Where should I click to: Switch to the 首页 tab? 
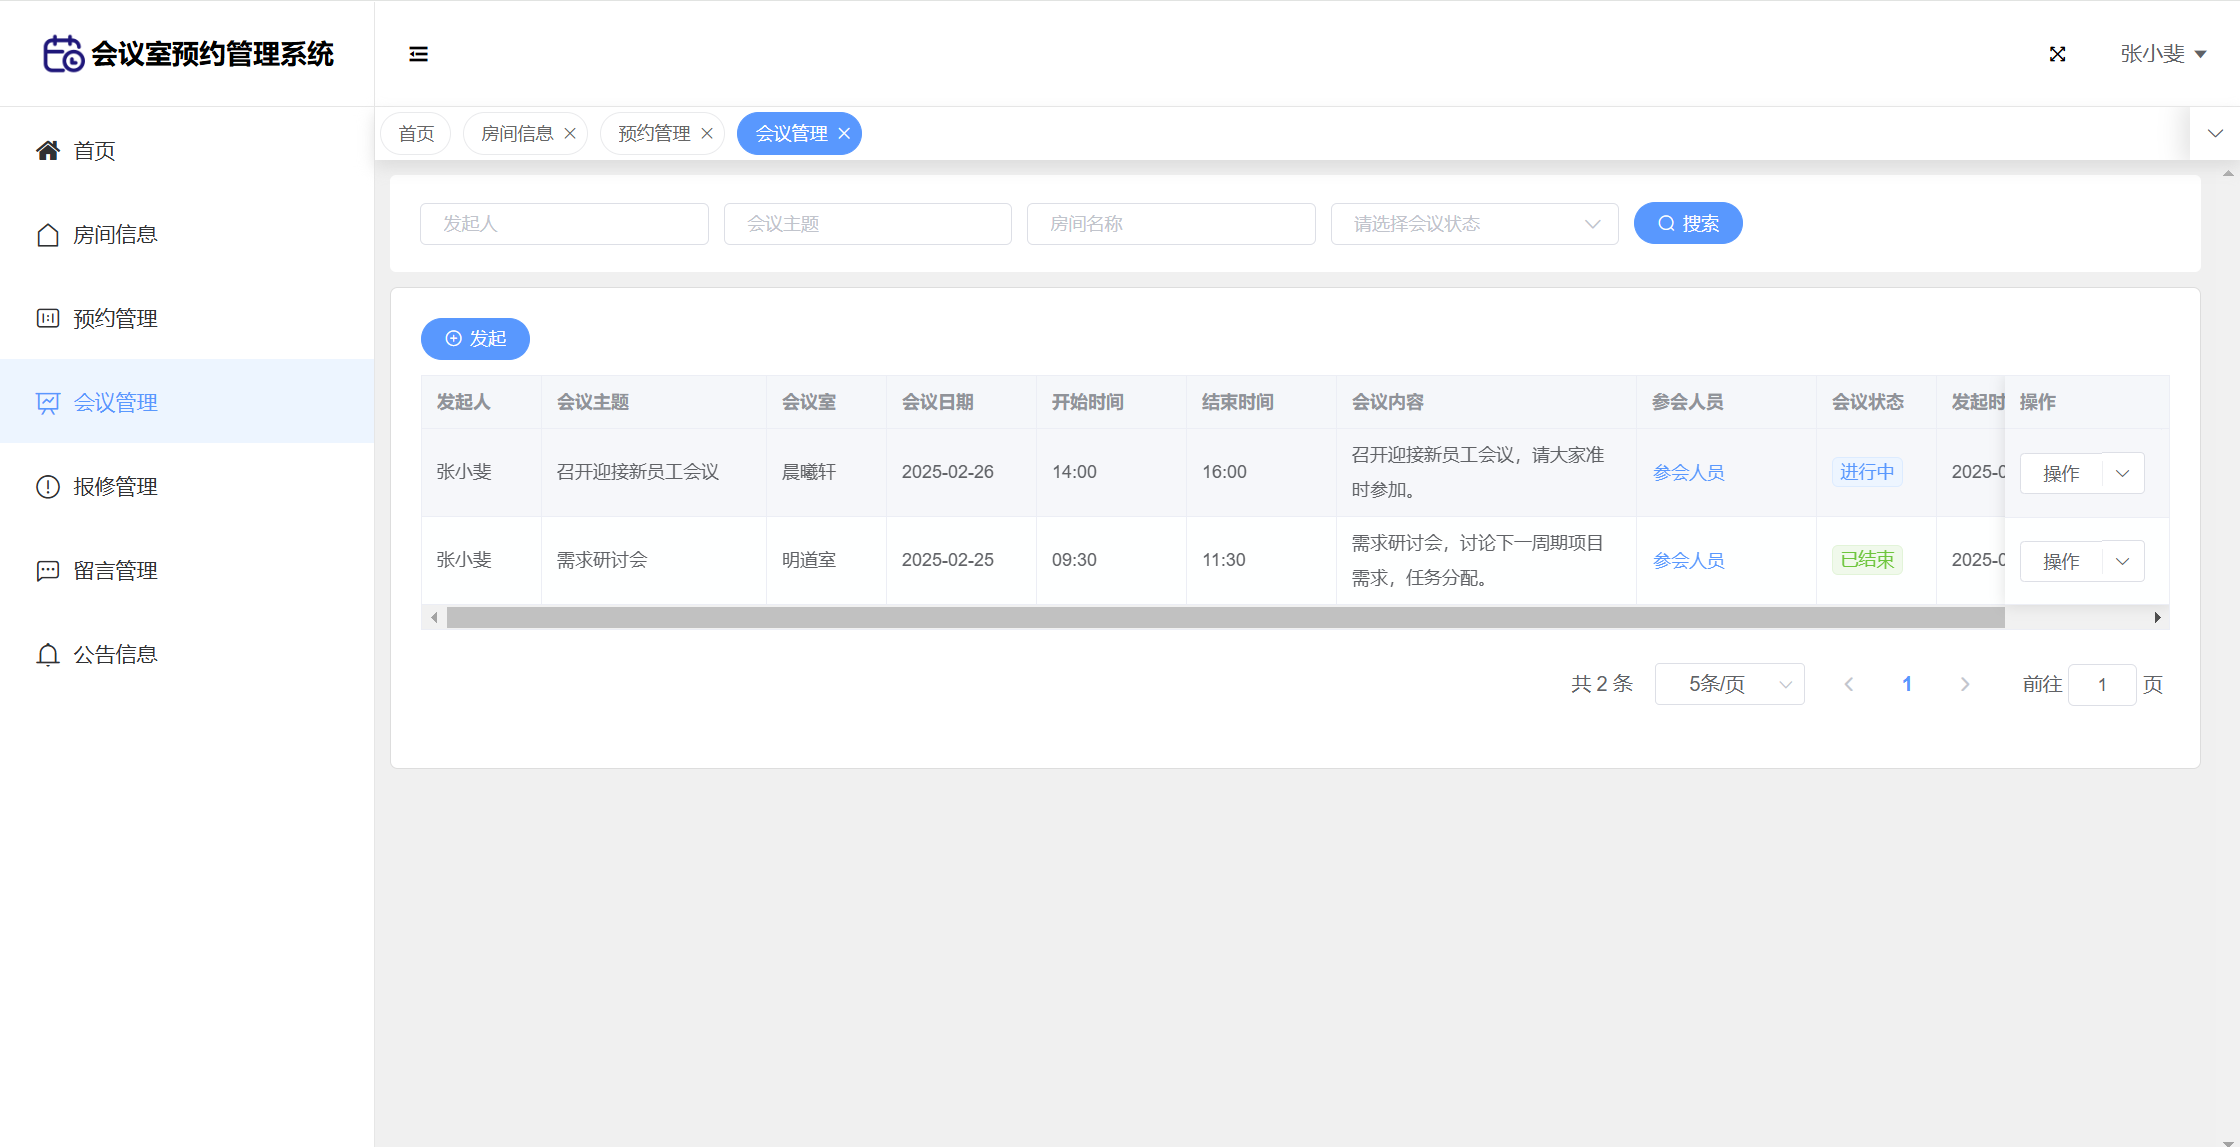[416, 134]
